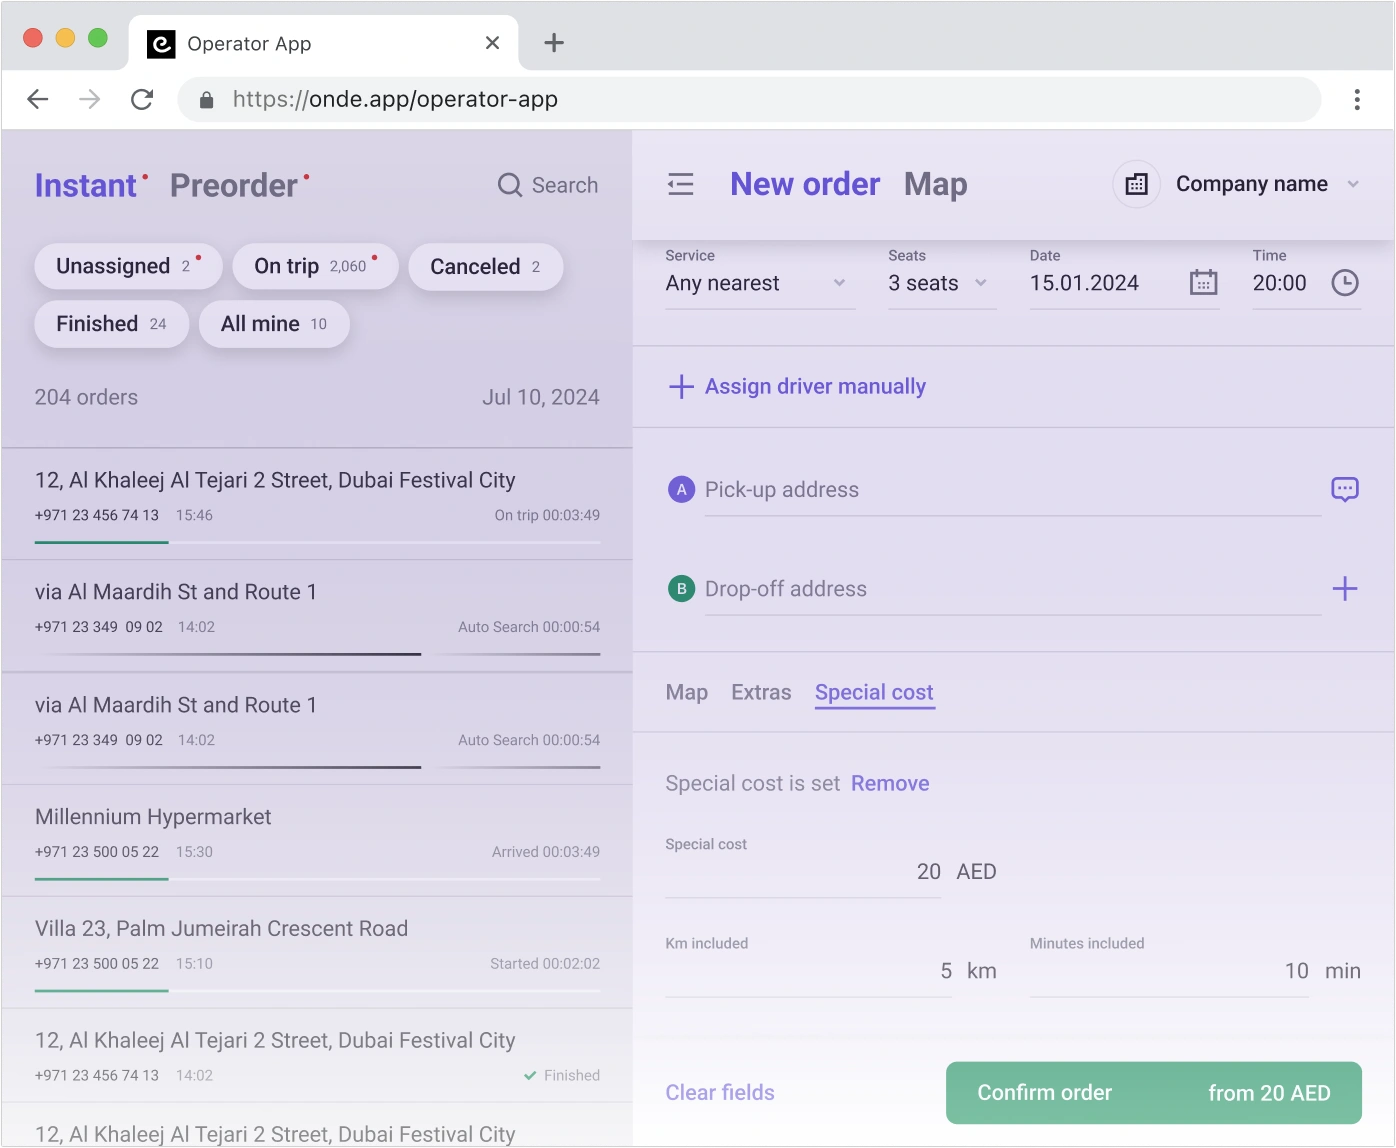Screen dimensions: 1396x1148
Task: Expand the Company name dropdown
Action: click(1266, 184)
